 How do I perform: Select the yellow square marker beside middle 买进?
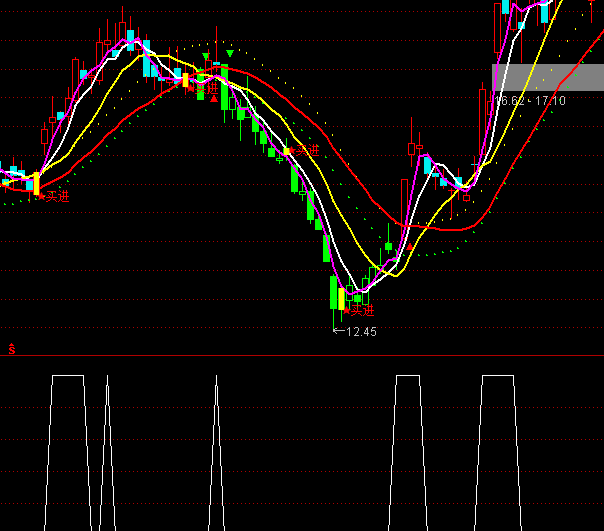tap(287, 151)
